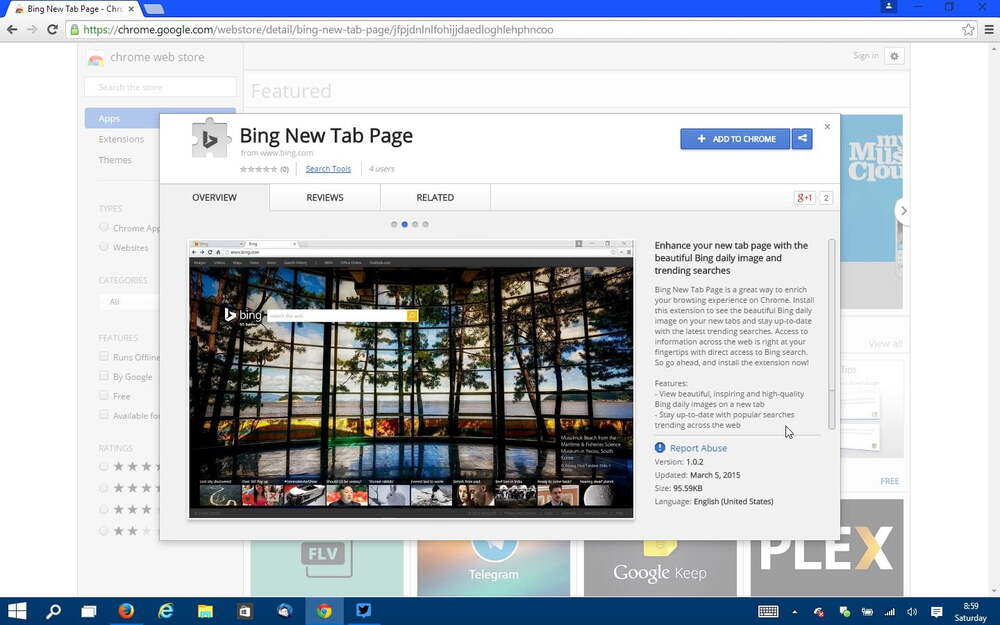Open the Search Tools link
The image size is (1000, 625).
(x=328, y=168)
